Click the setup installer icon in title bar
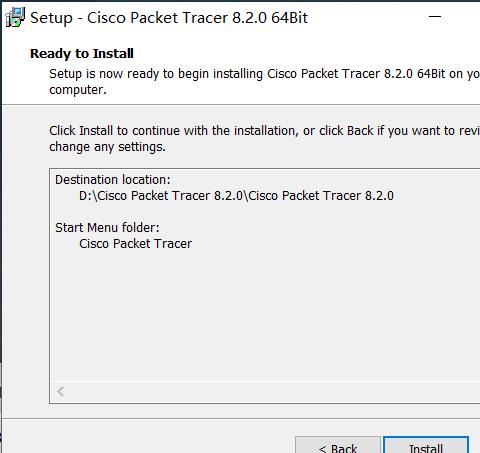 pos(15,17)
